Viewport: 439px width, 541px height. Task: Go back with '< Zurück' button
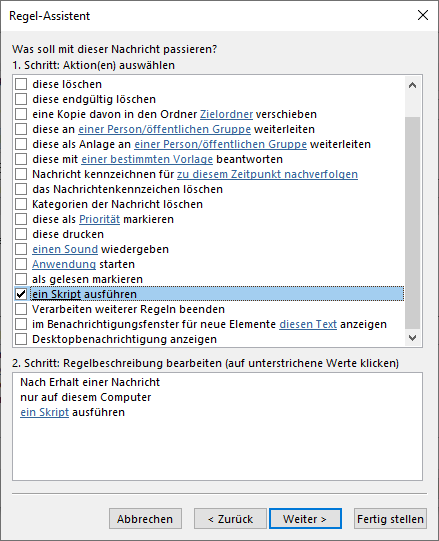tap(230, 519)
